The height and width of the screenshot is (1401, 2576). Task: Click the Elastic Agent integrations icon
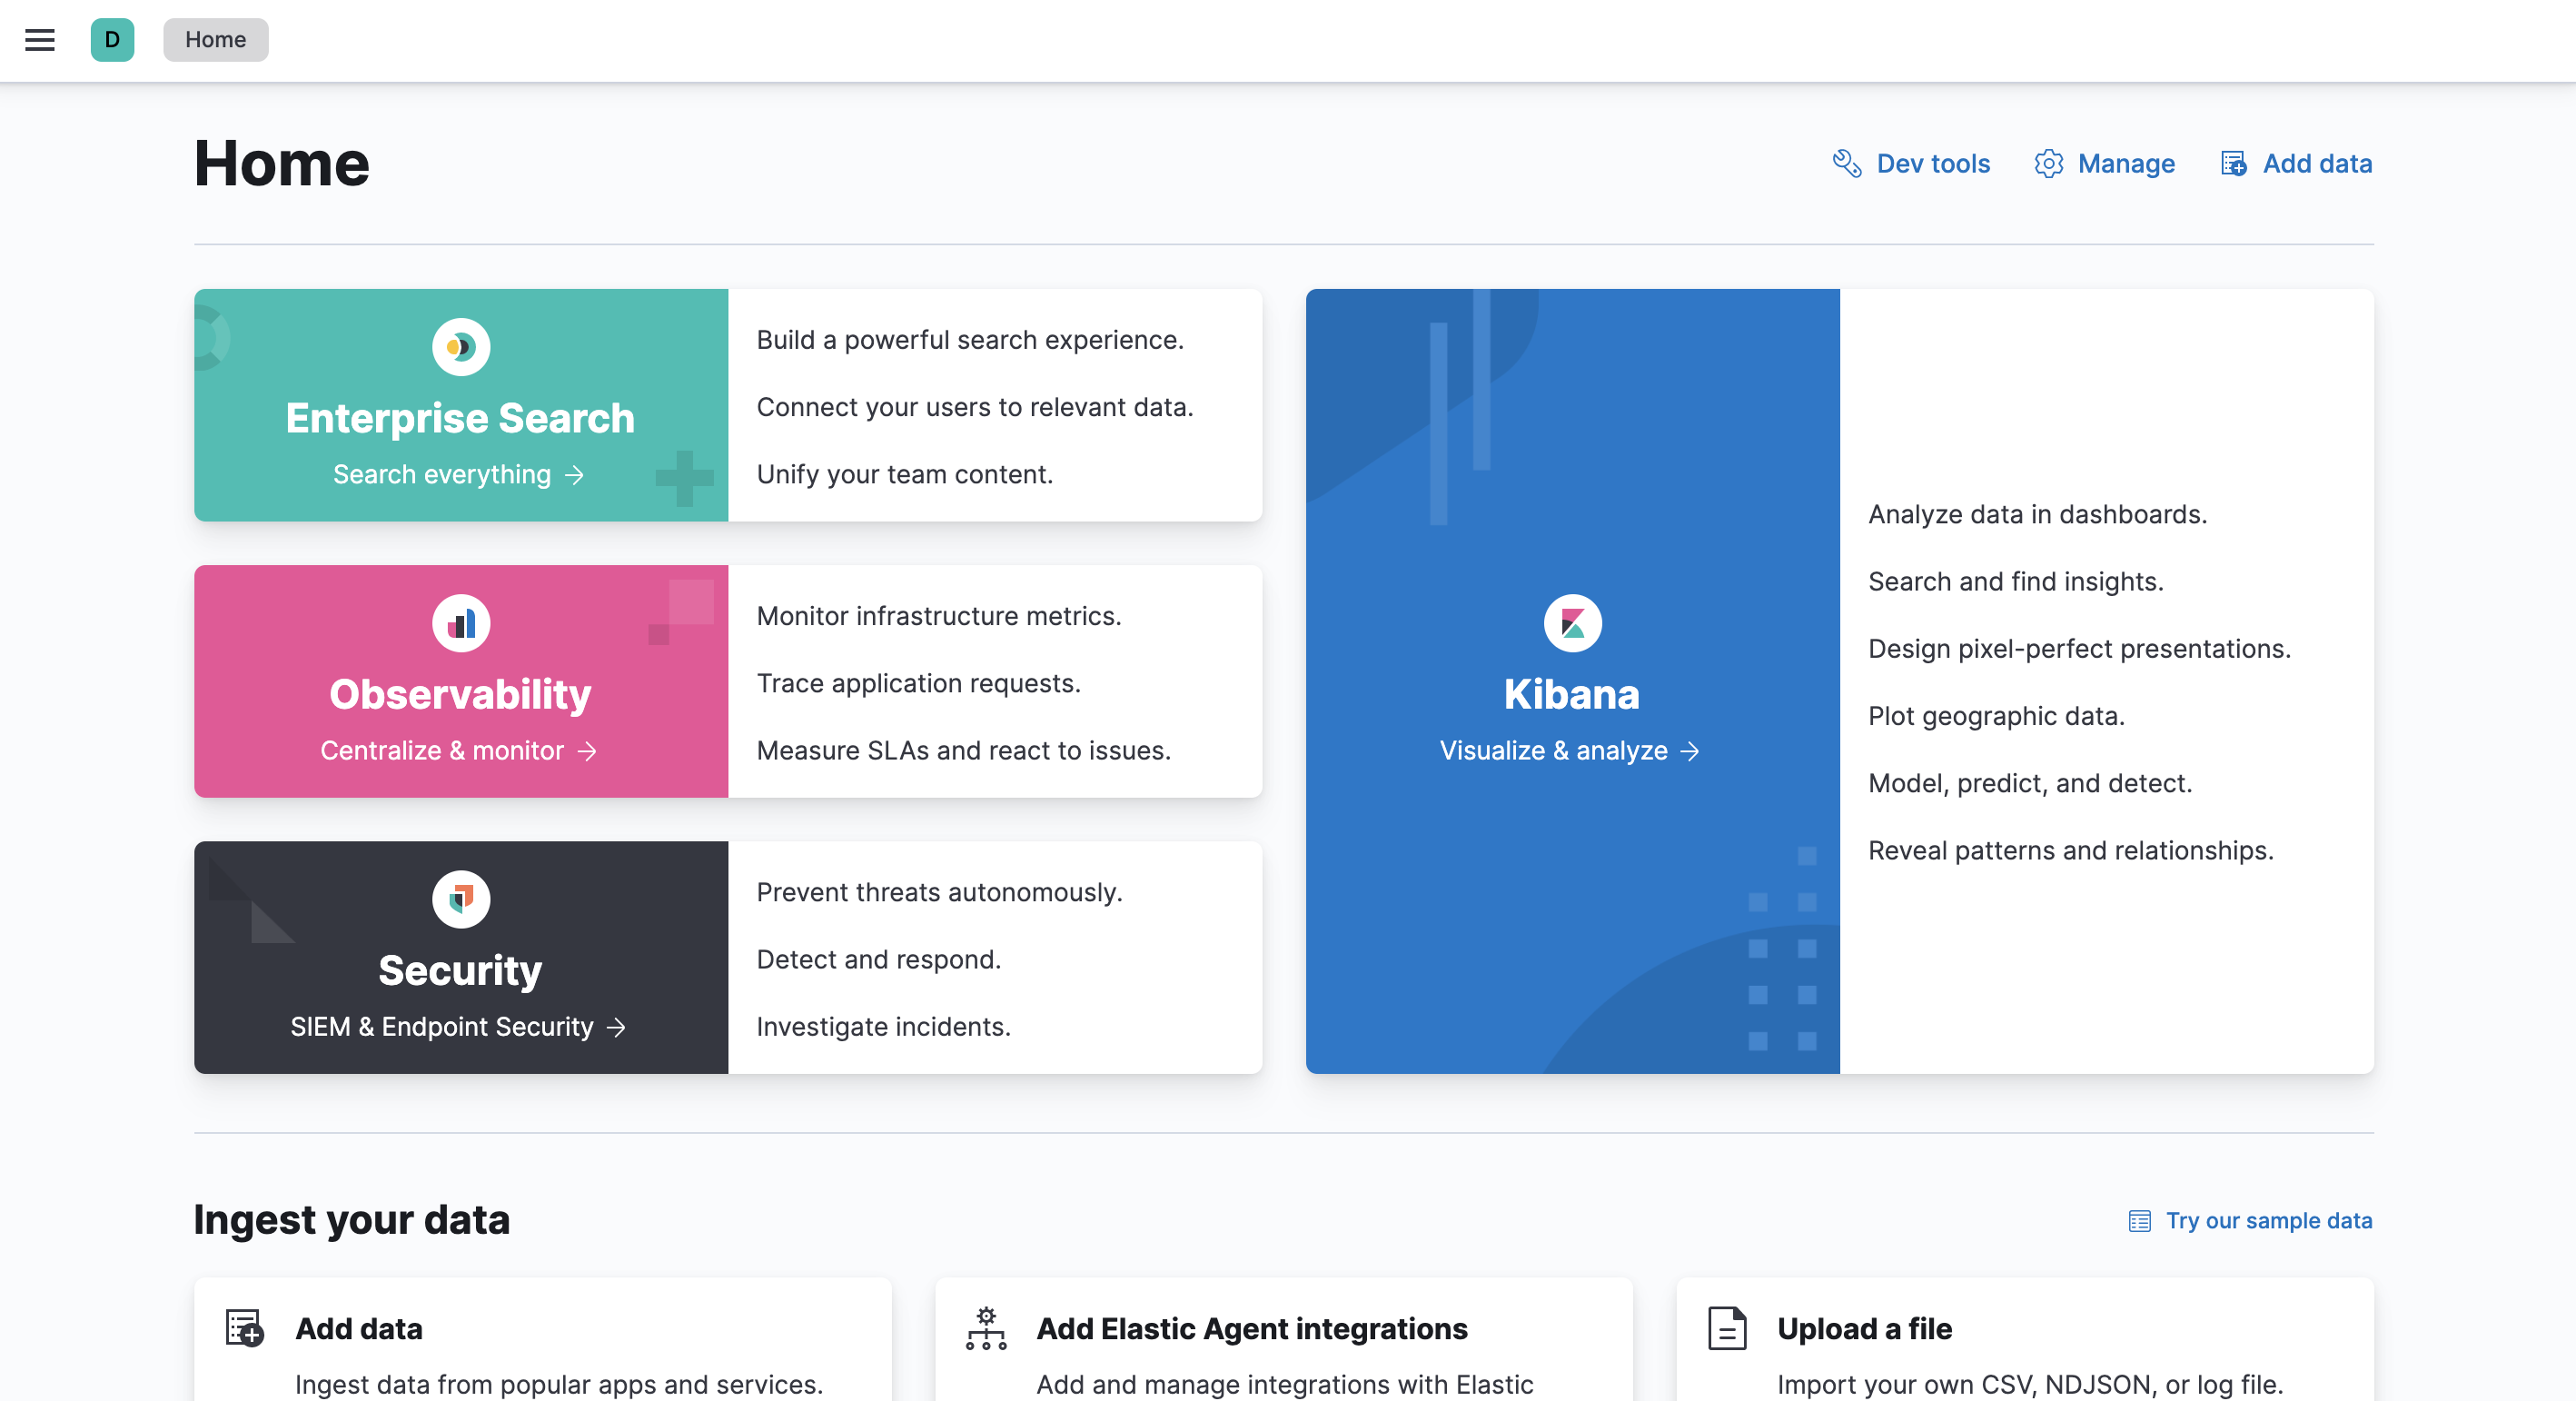click(986, 1329)
